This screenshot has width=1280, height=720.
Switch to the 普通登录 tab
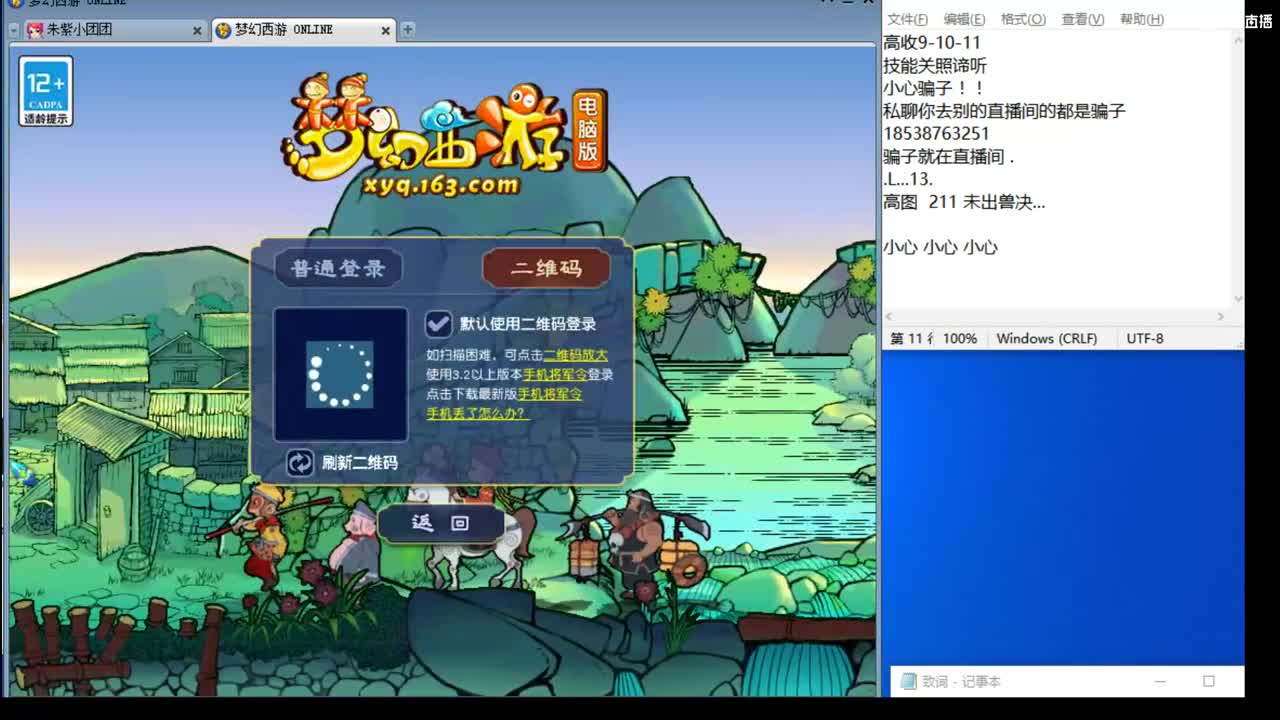pos(337,268)
